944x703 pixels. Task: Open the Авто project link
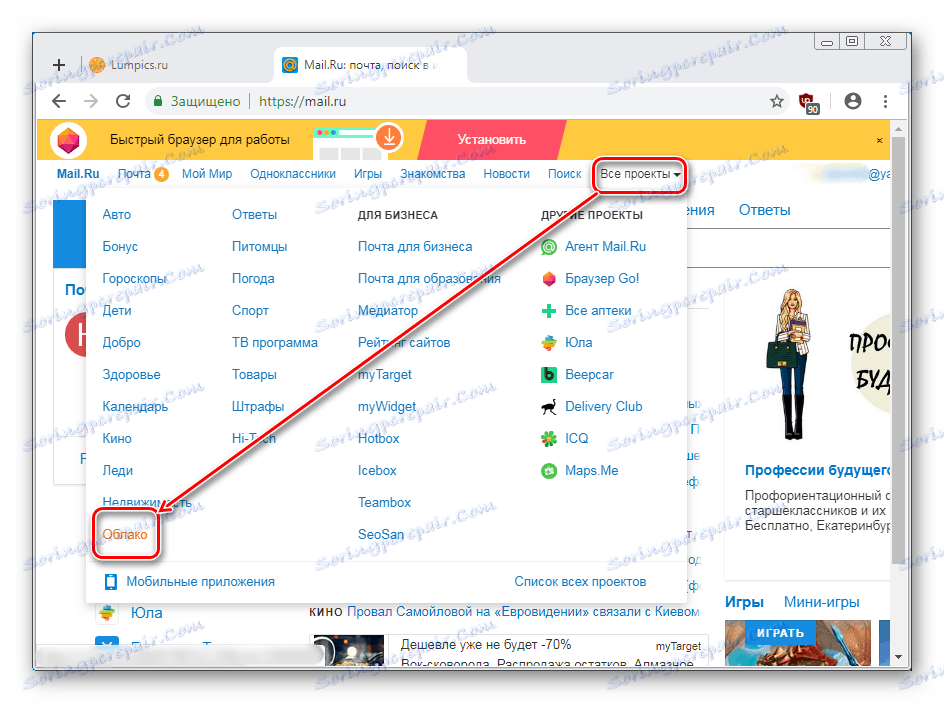[116, 215]
